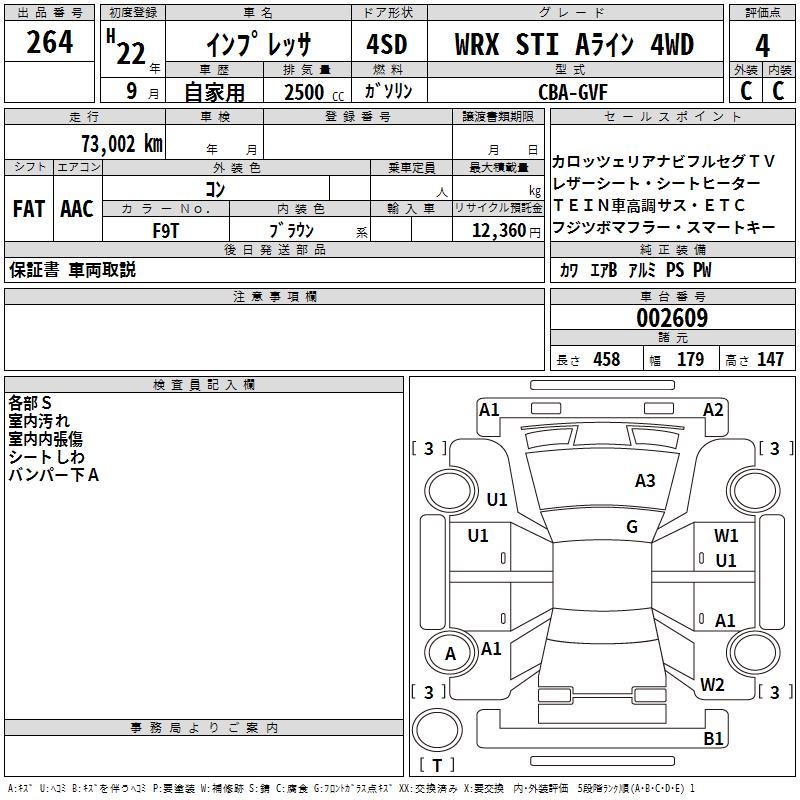Select the air conditioner value AAC
The image size is (800, 800).
[77, 209]
